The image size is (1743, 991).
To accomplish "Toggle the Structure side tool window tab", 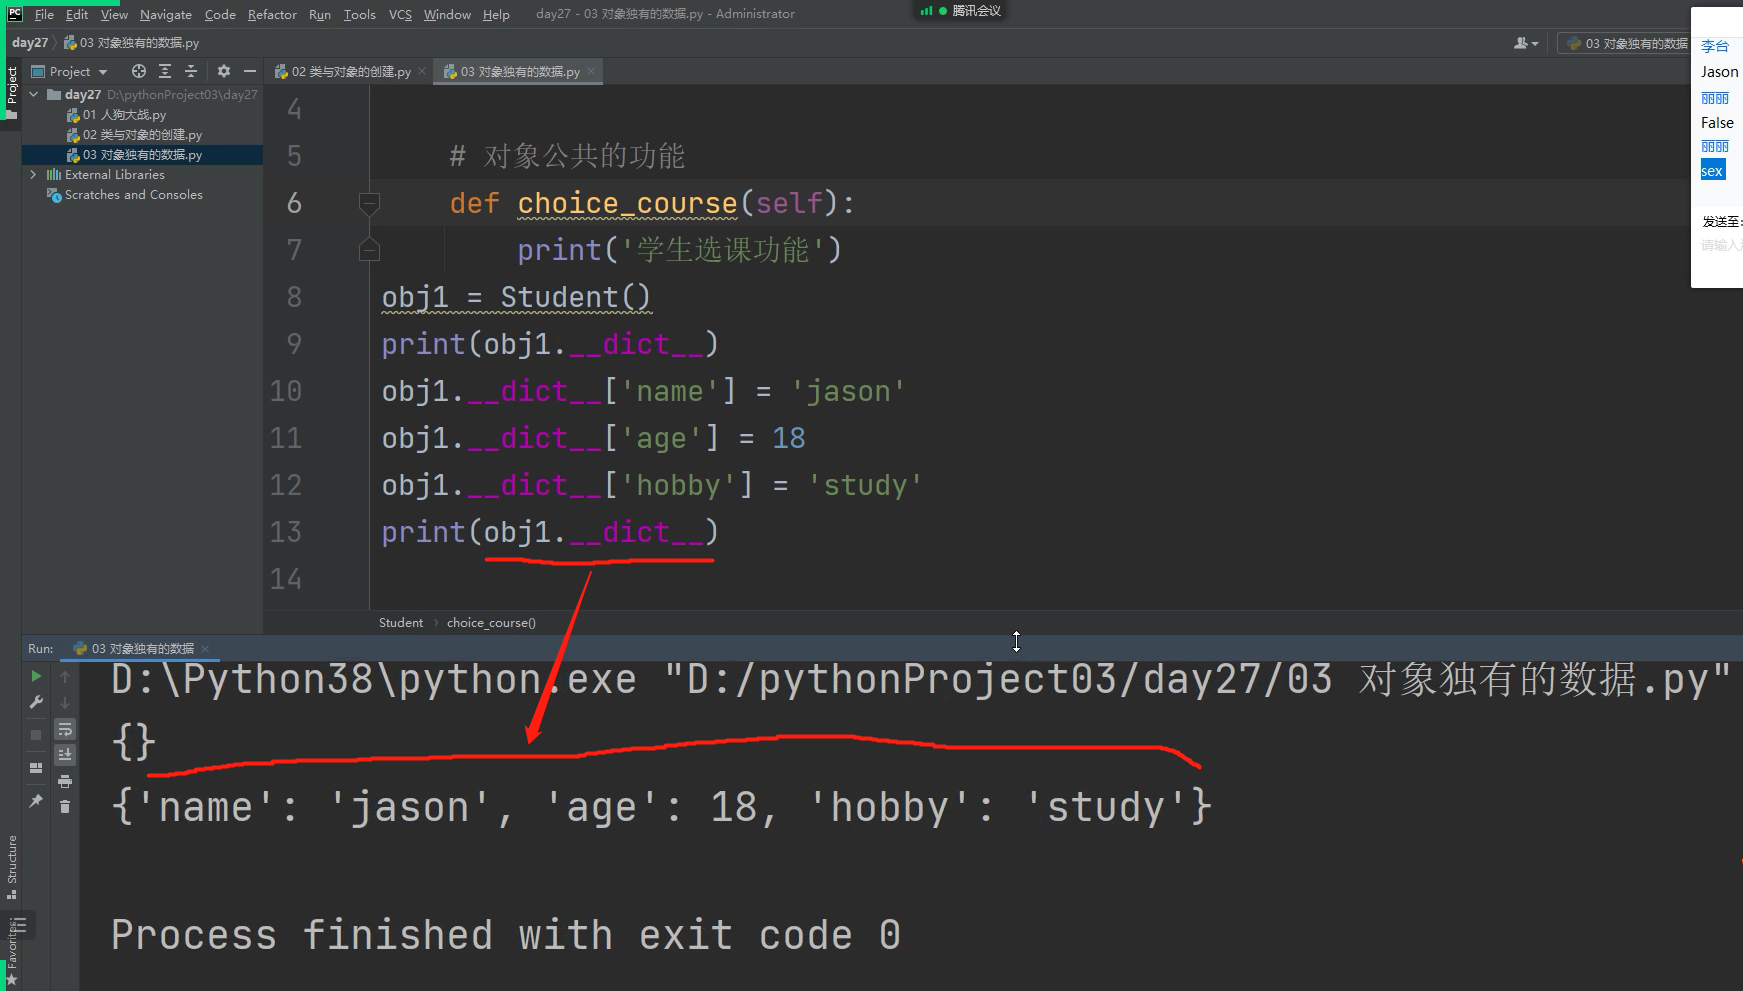I will click(x=11, y=866).
